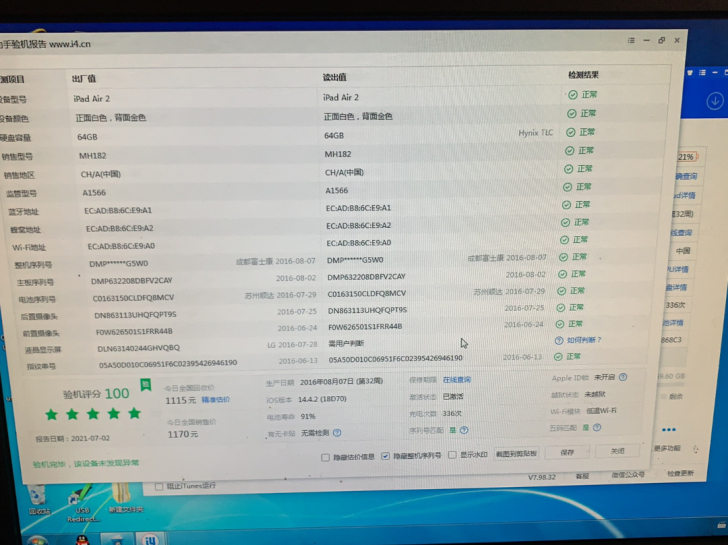The image size is (728, 545).
Task: Open the 新建文件夹 desktop folder
Action: [124, 498]
